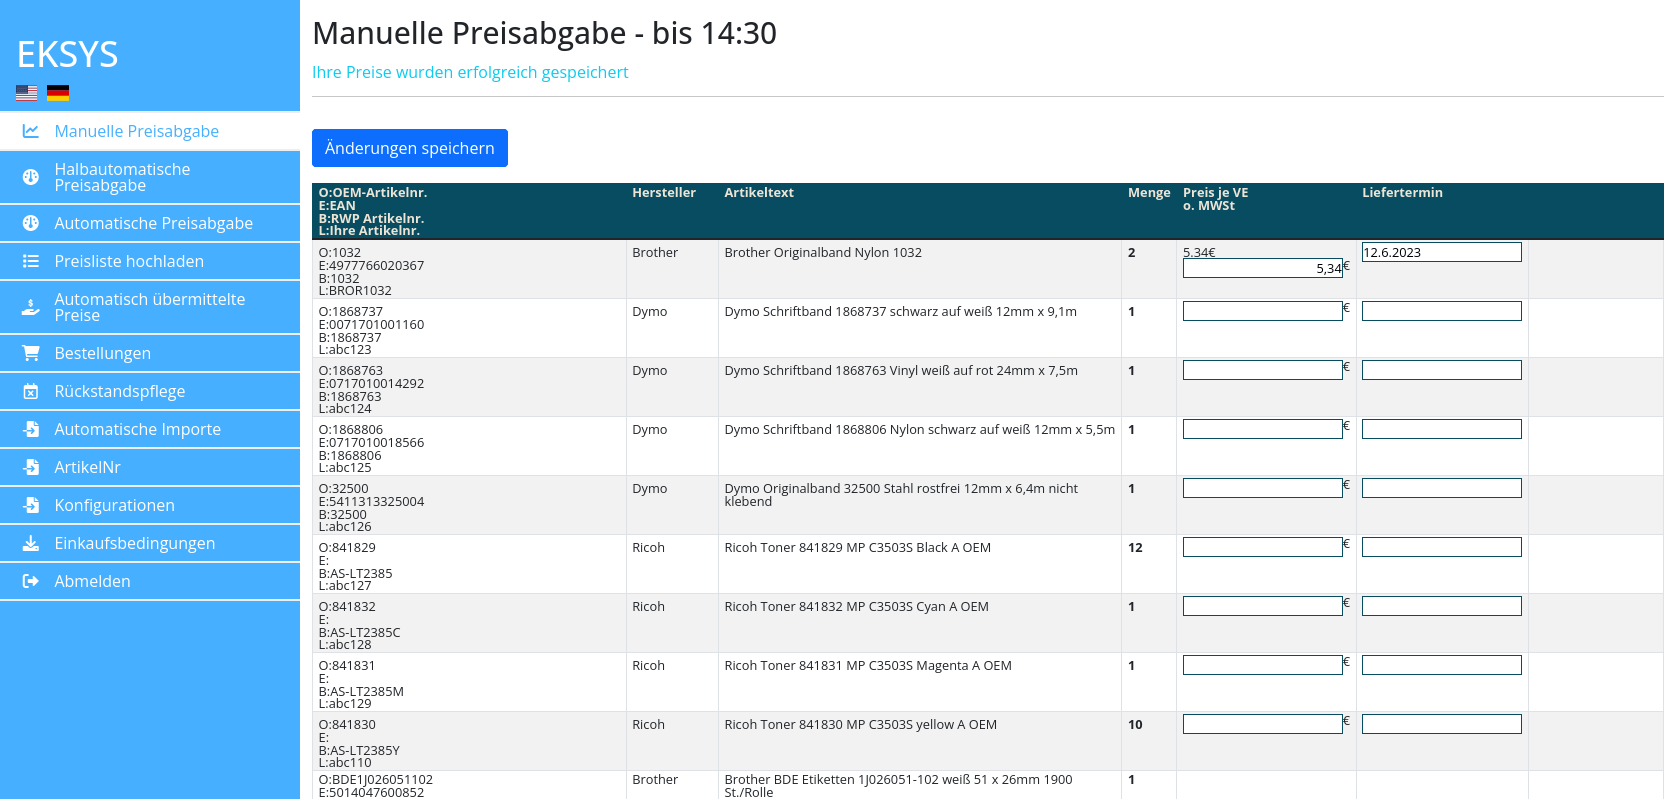This screenshot has height=799, width=1676.
Task: Focus price field for Dymo Schriftband 1868737
Action: pos(1262,311)
